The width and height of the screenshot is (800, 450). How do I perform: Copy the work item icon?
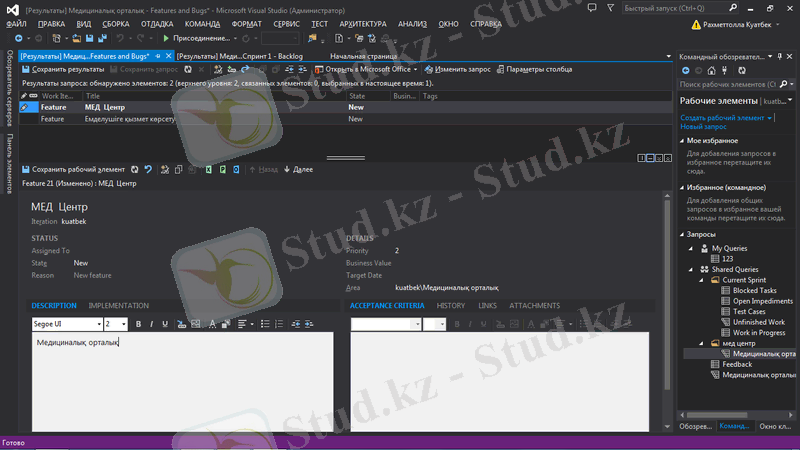178,169
